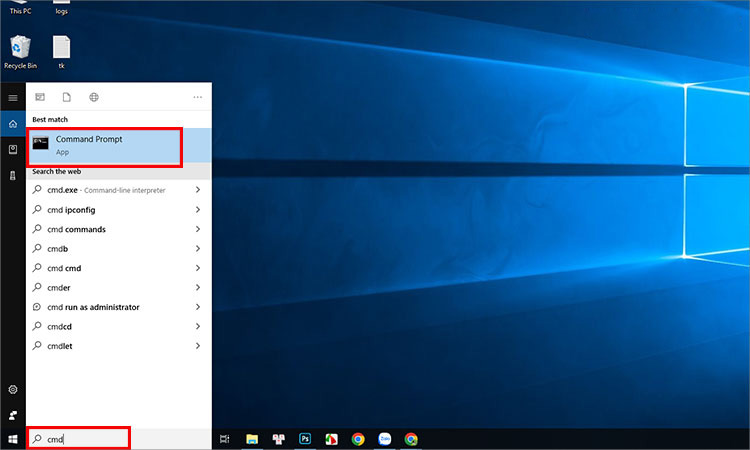Filter search results by Web globe icon

point(94,97)
